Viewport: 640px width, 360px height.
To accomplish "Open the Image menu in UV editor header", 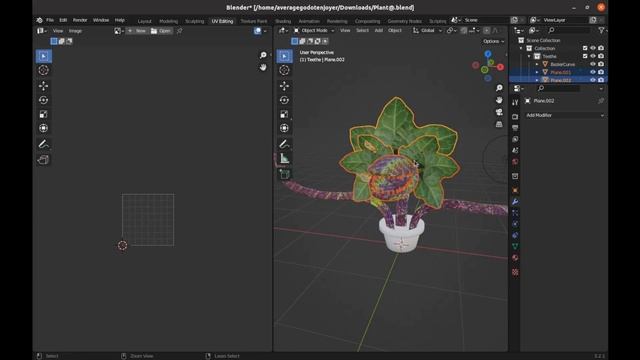I will pos(75,31).
